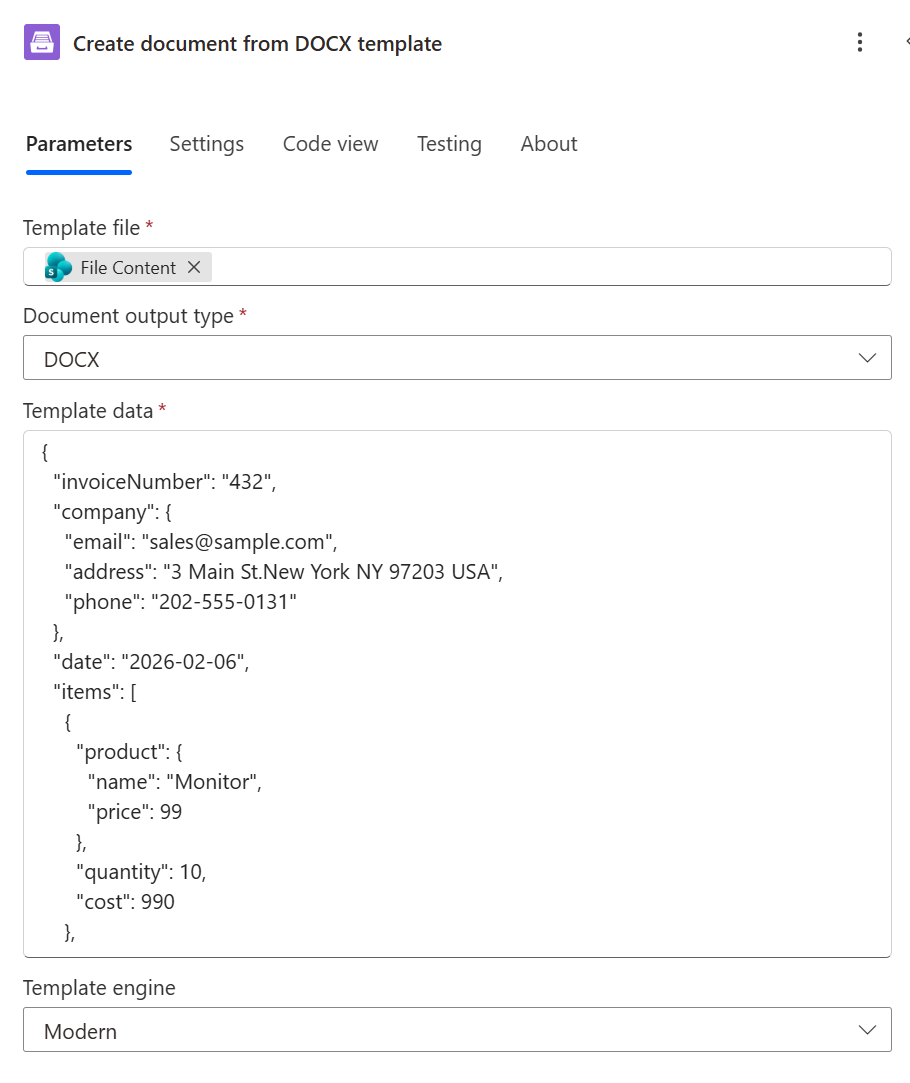This screenshot has width=910, height=1083.
Task: Click the SharePoint icon on File Content token
Action: pyautogui.click(x=57, y=267)
